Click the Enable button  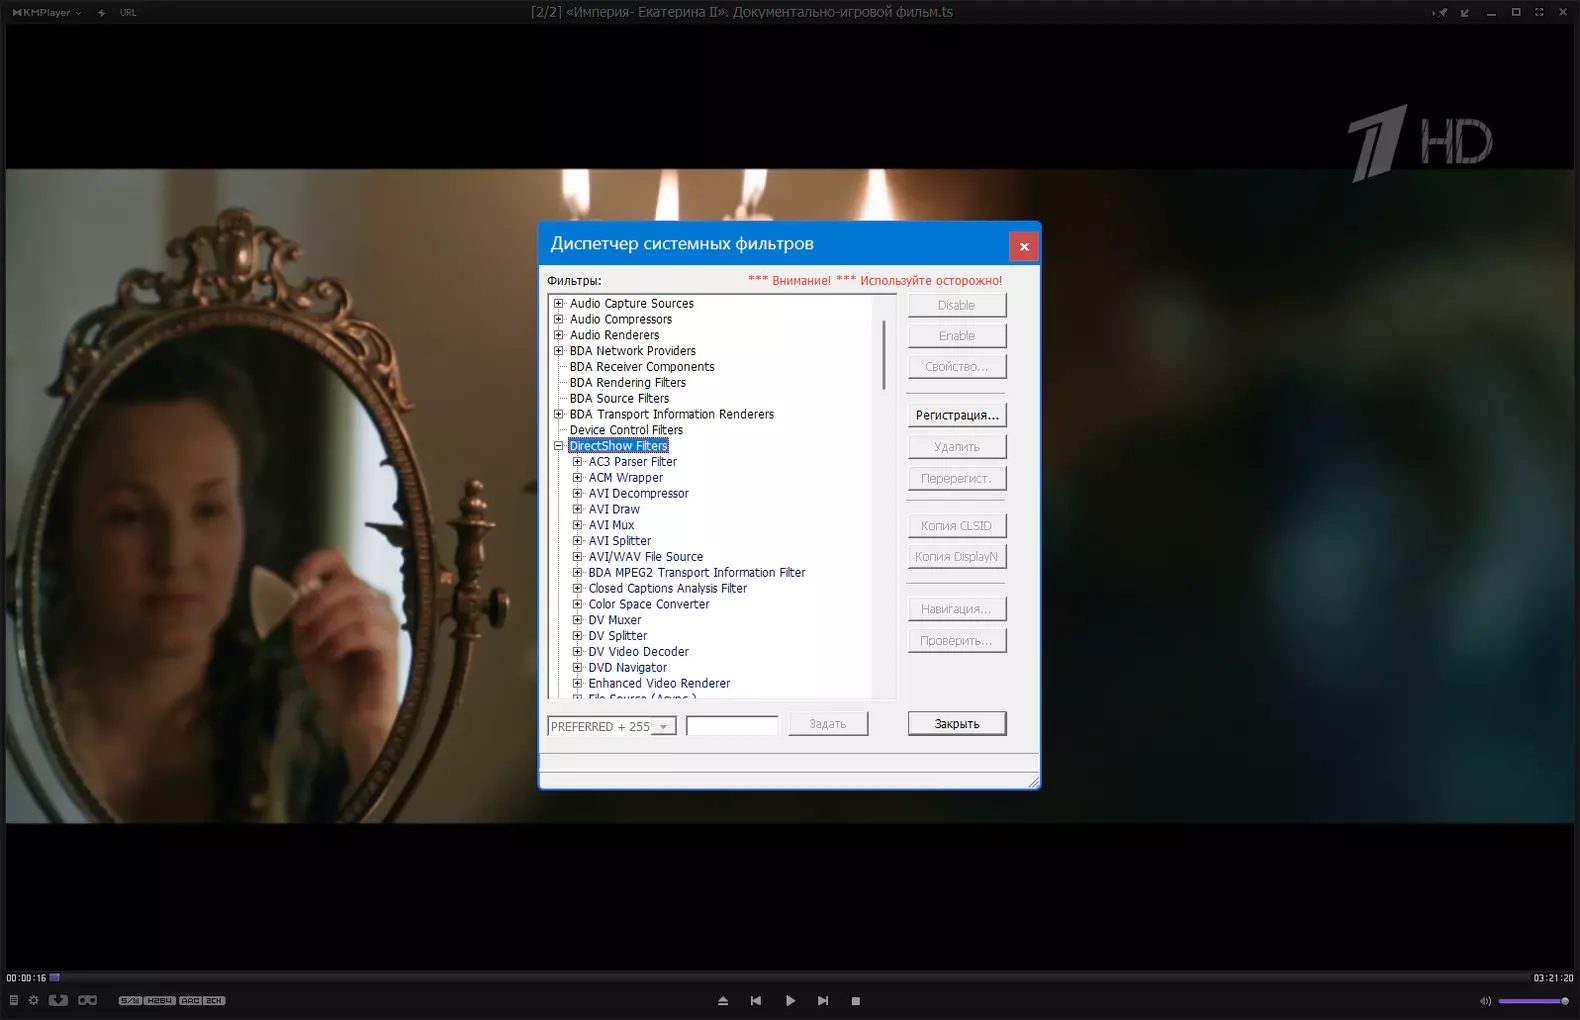coord(957,336)
